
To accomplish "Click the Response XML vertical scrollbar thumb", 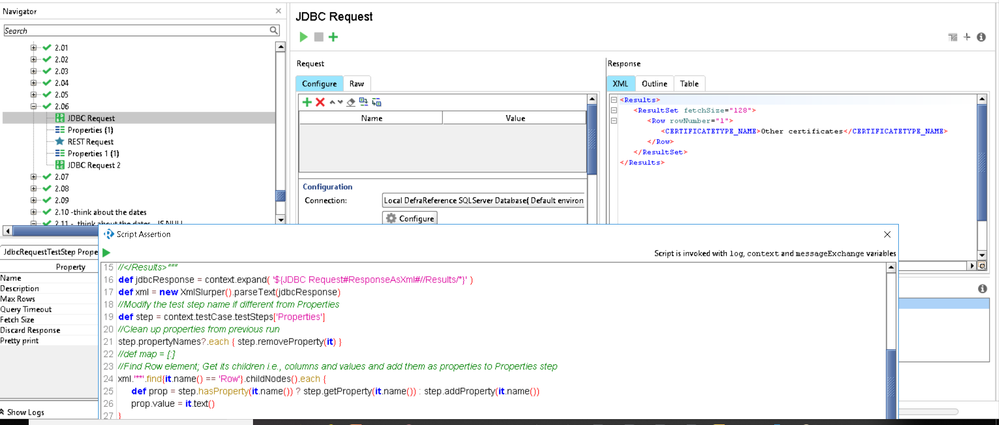I will 981,161.
